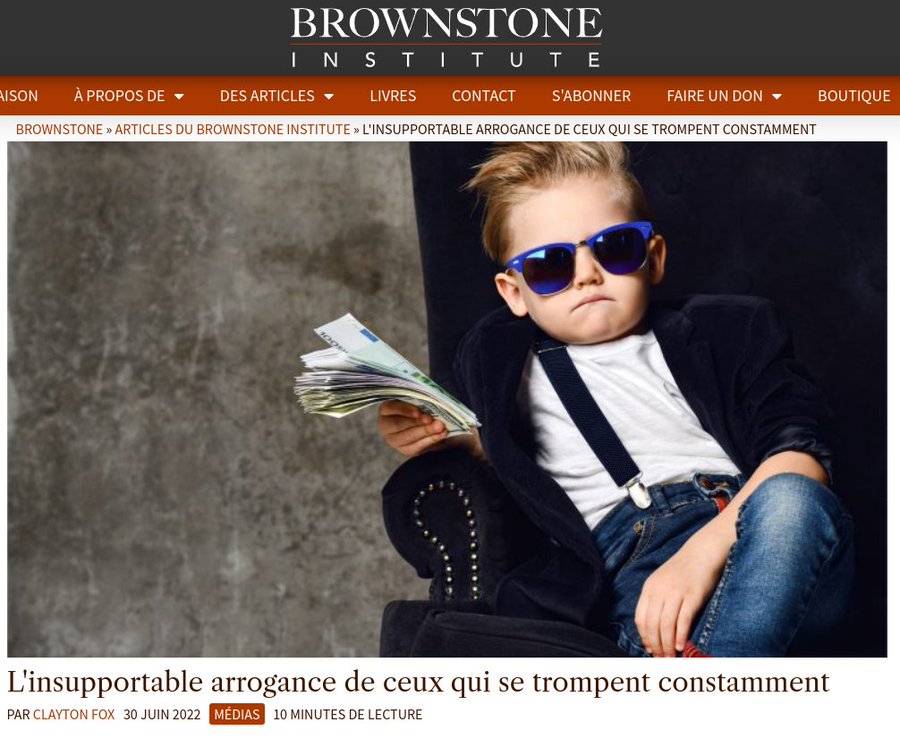Select the FAIRE UN DON menu label
900x739 pixels.
point(715,96)
